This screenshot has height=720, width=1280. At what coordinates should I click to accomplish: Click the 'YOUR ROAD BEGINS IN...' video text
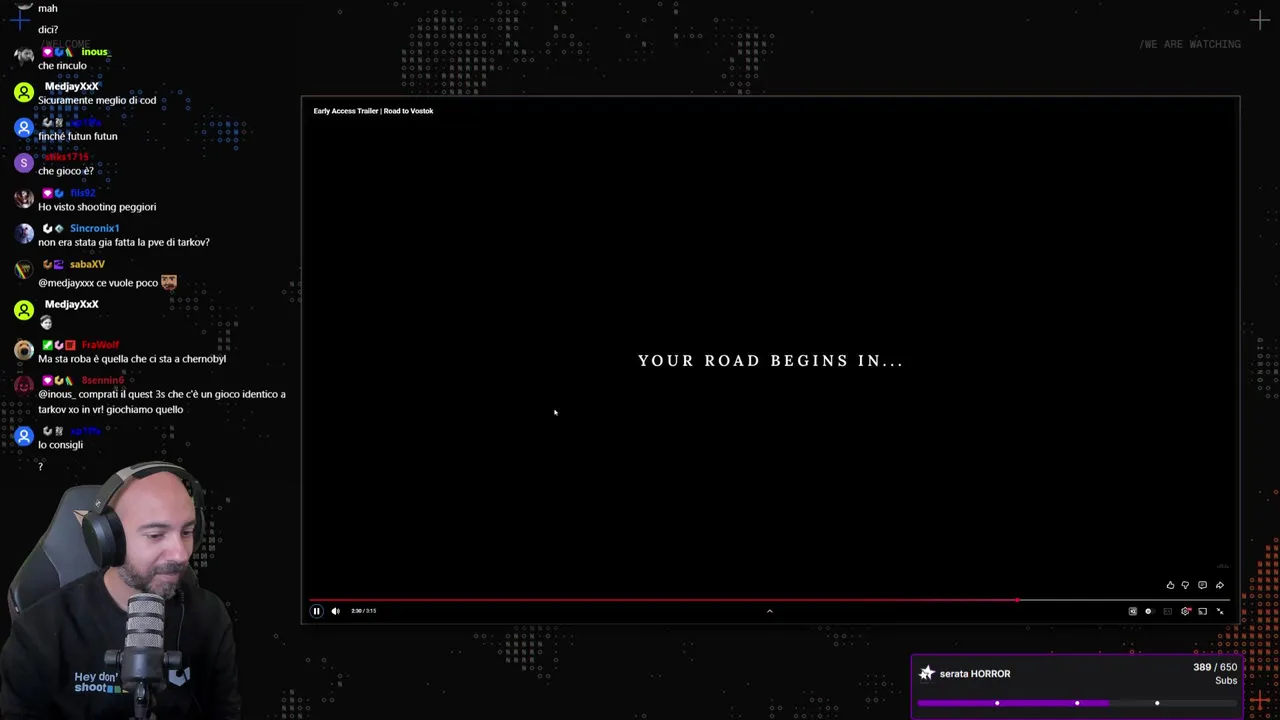tap(770, 361)
